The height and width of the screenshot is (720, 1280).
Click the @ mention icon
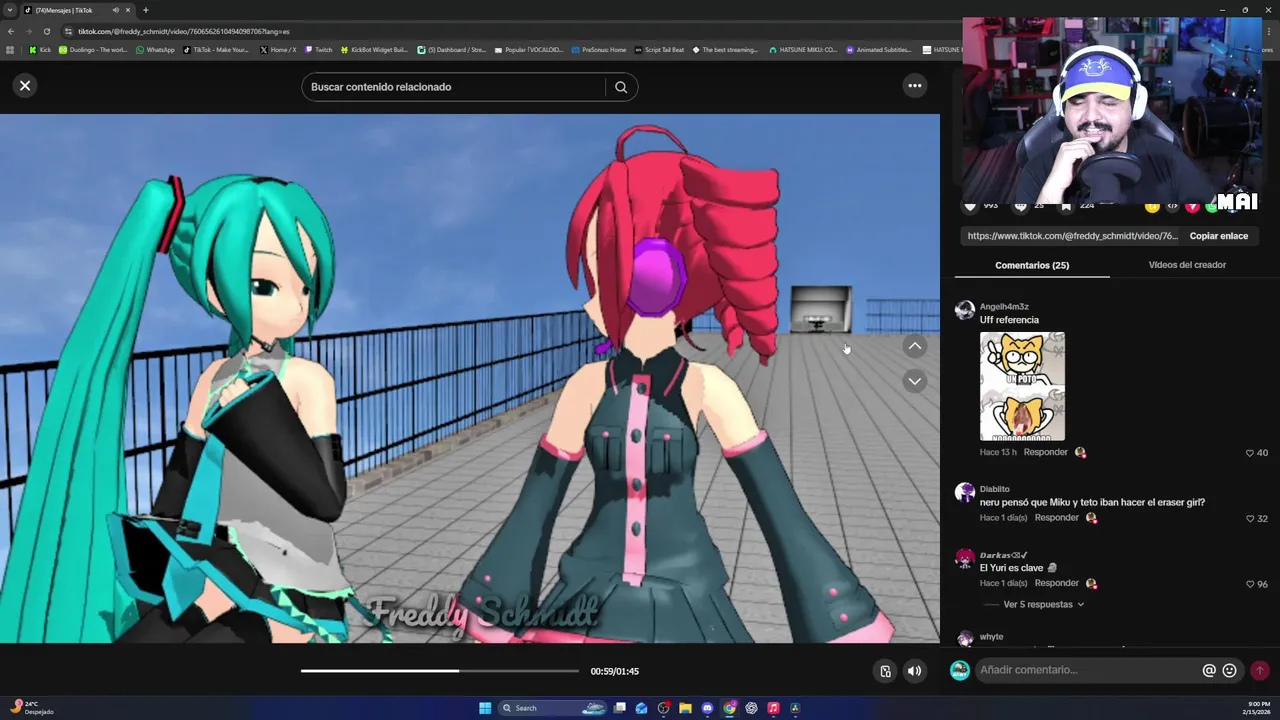(x=1209, y=671)
